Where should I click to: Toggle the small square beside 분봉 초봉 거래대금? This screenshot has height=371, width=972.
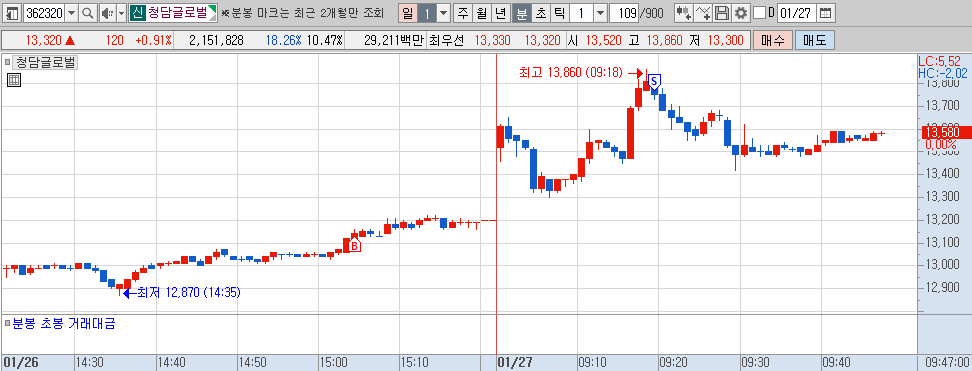pos(7,323)
